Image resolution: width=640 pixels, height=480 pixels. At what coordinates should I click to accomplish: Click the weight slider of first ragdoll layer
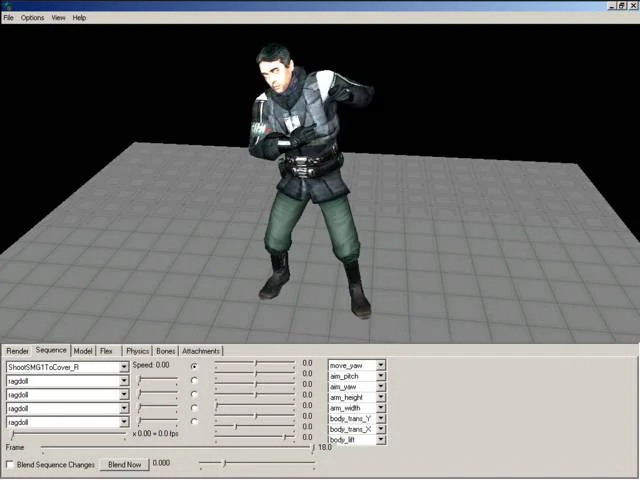pyautogui.click(x=158, y=380)
